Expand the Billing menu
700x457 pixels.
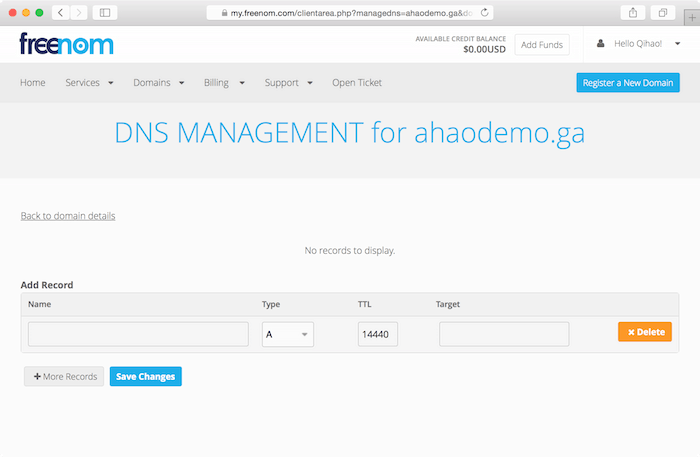[x=224, y=83]
